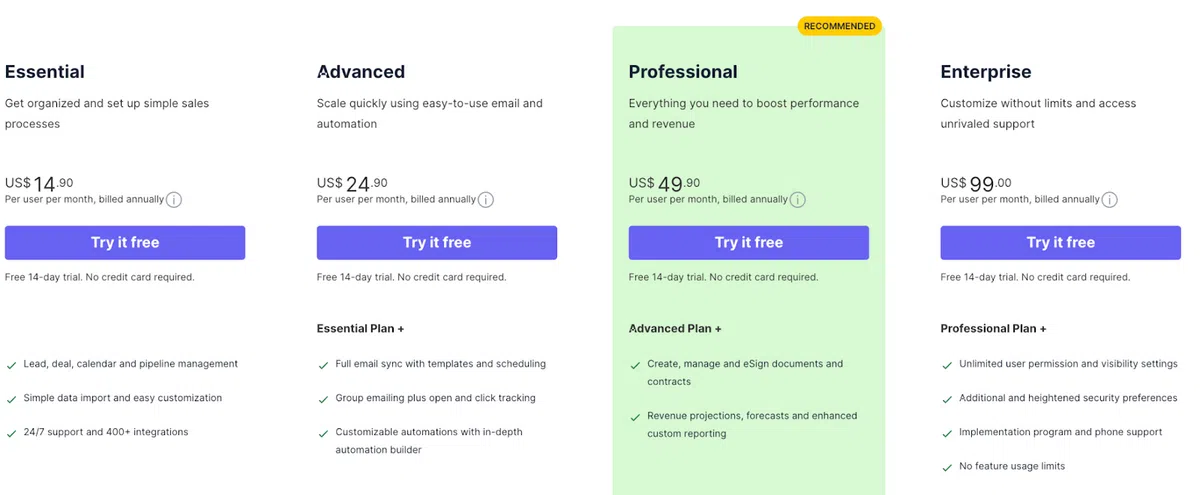Screen dimensions: 1200x495
Task: Click checkmark beside eSign documents feature
Action: 635,365
